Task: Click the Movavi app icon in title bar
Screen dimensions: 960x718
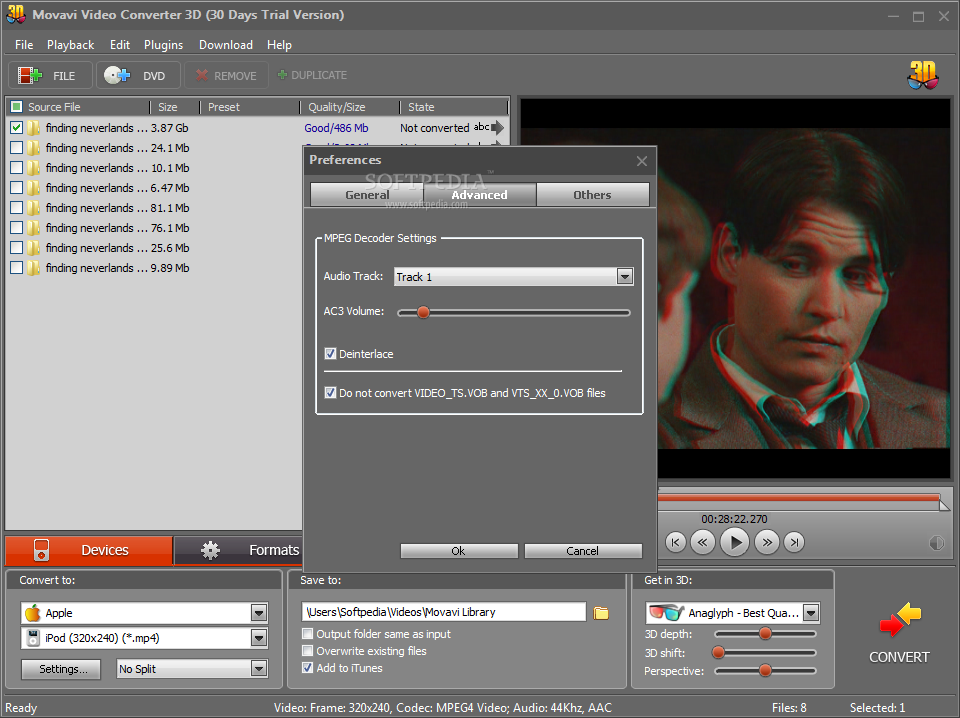Action: pos(15,14)
